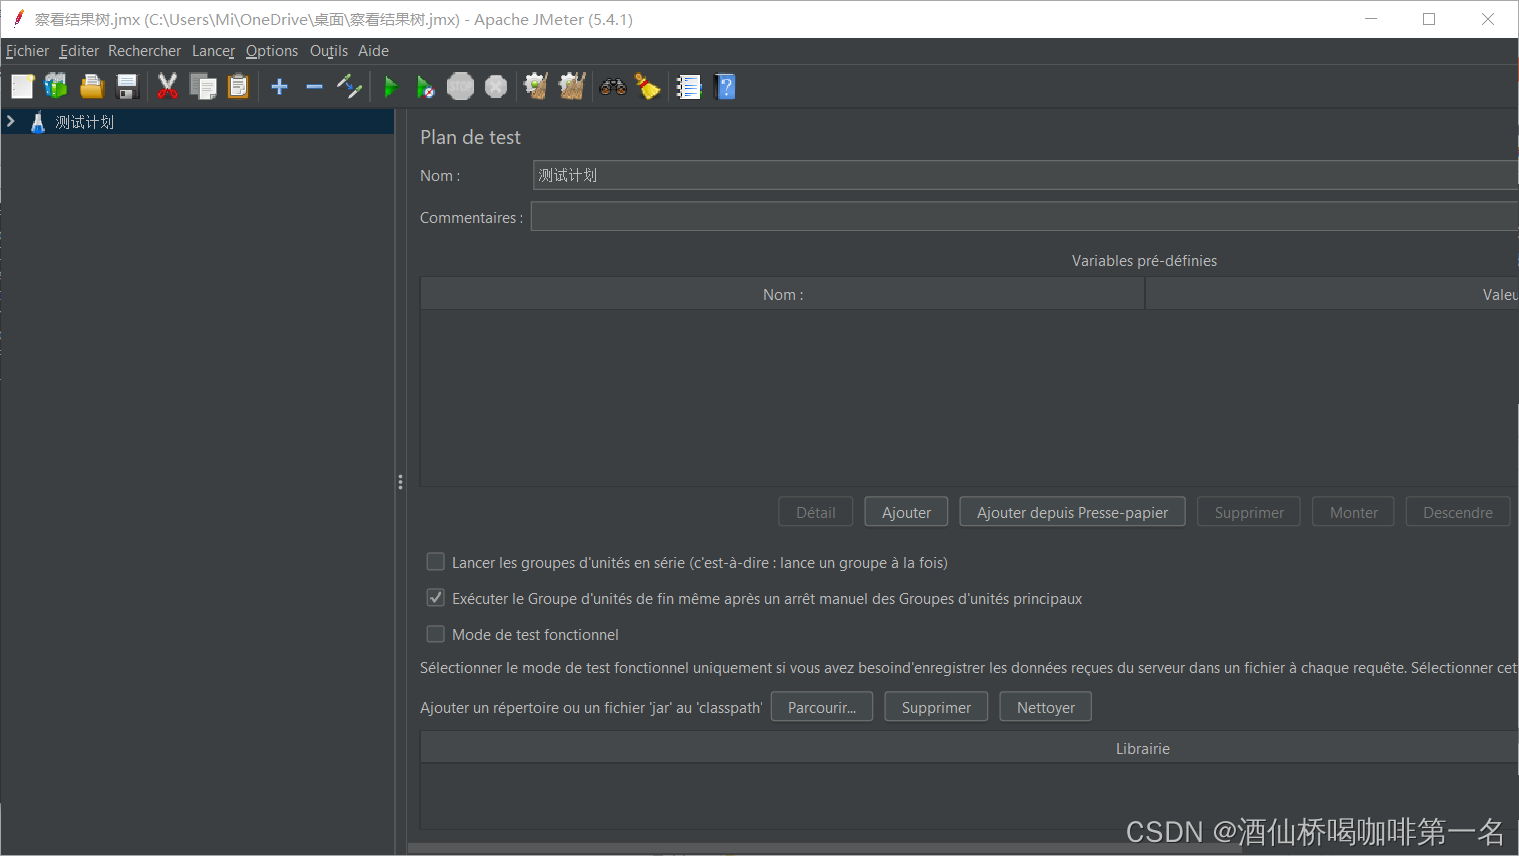Collapse all nodes with minus icon
This screenshot has width=1519, height=856.
314,87
